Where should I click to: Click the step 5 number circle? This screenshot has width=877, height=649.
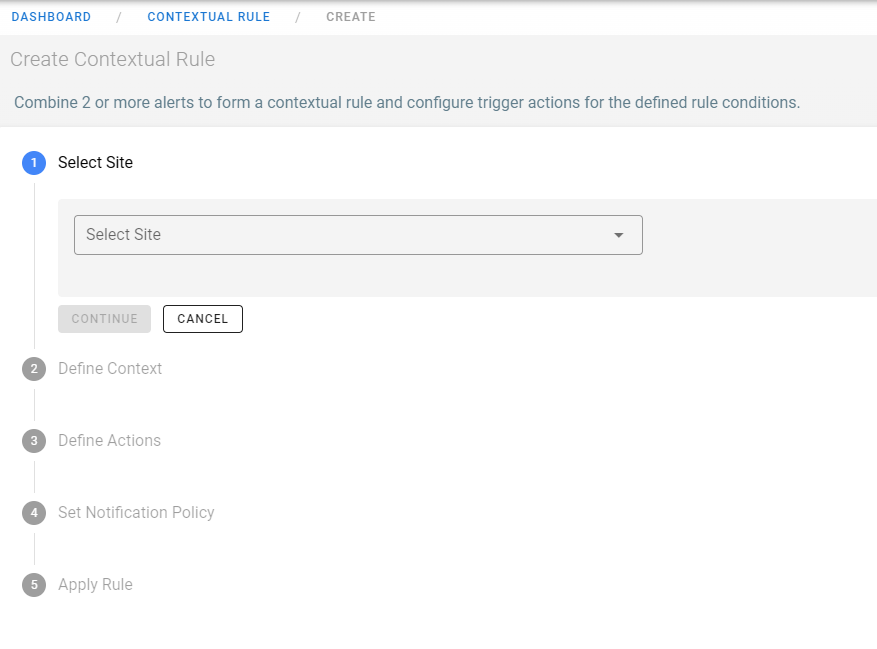click(34, 585)
